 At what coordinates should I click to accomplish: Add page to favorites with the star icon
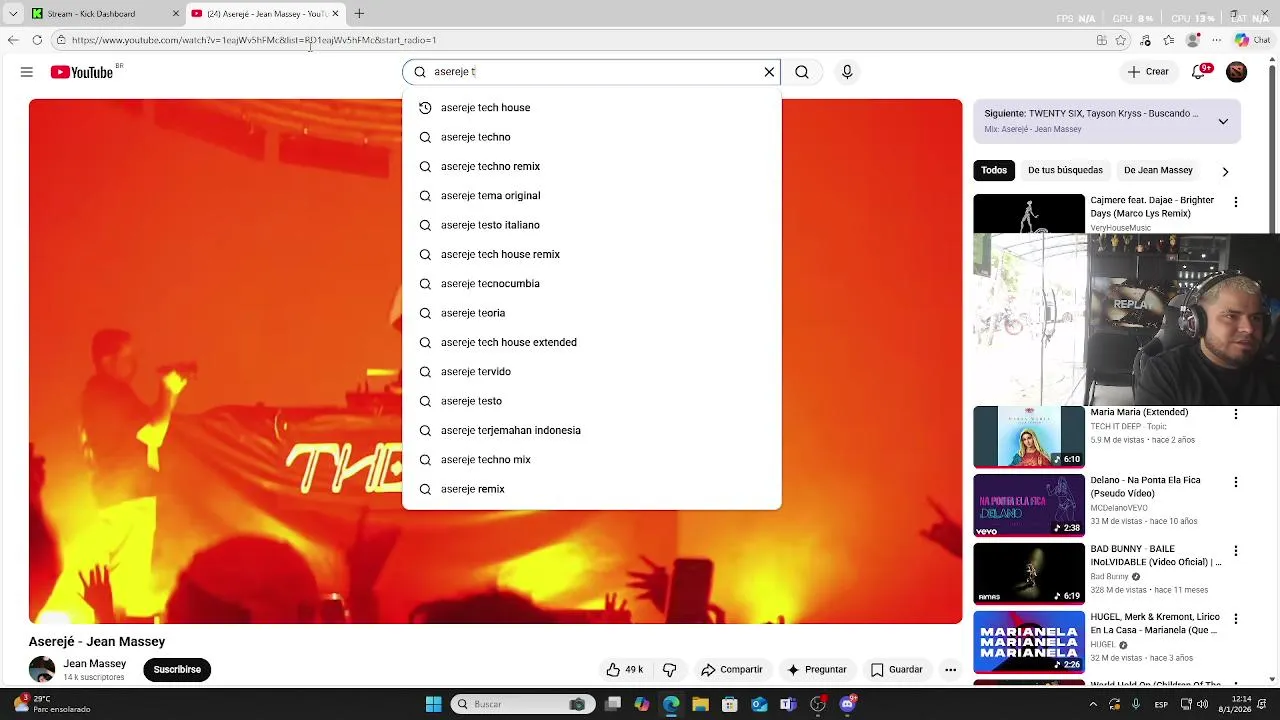pos(1121,40)
